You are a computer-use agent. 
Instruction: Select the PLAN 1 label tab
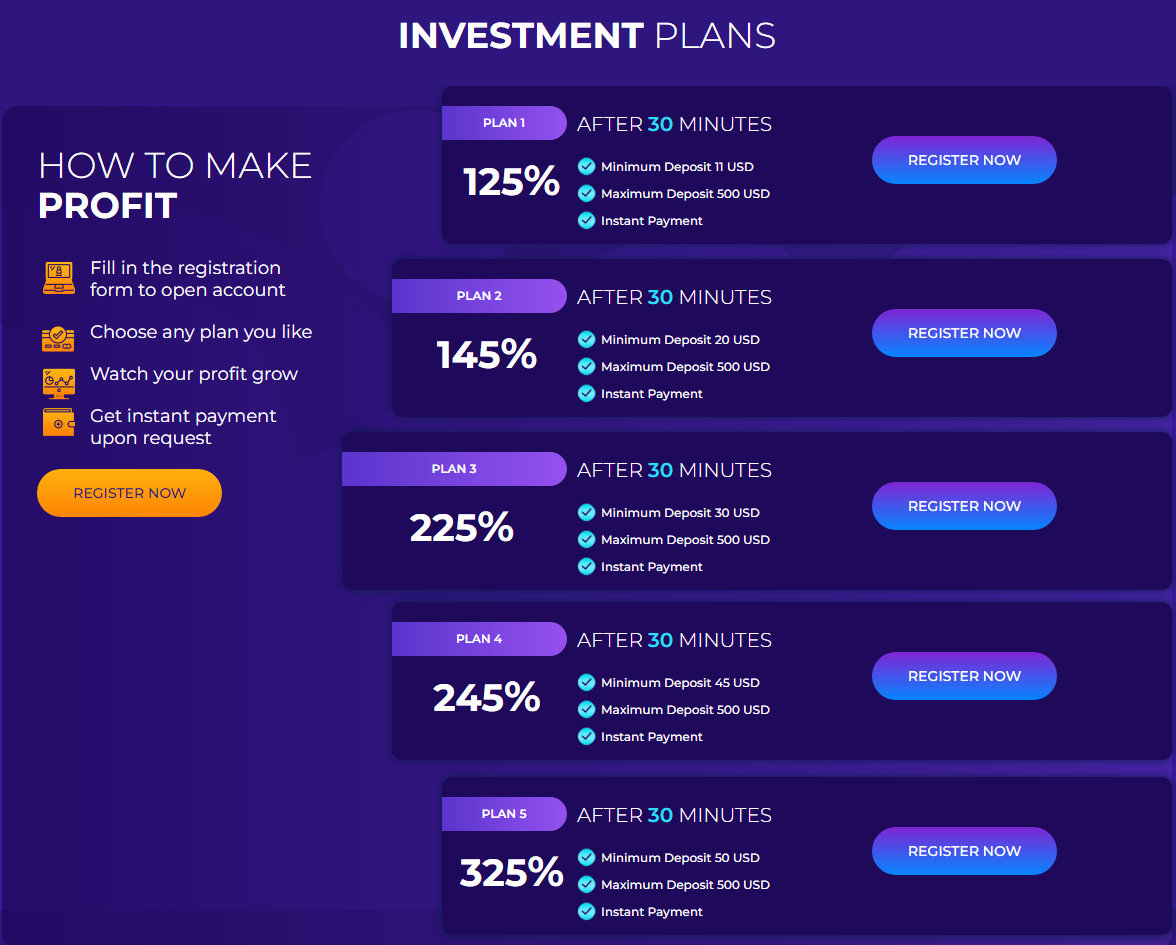coord(504,123)
